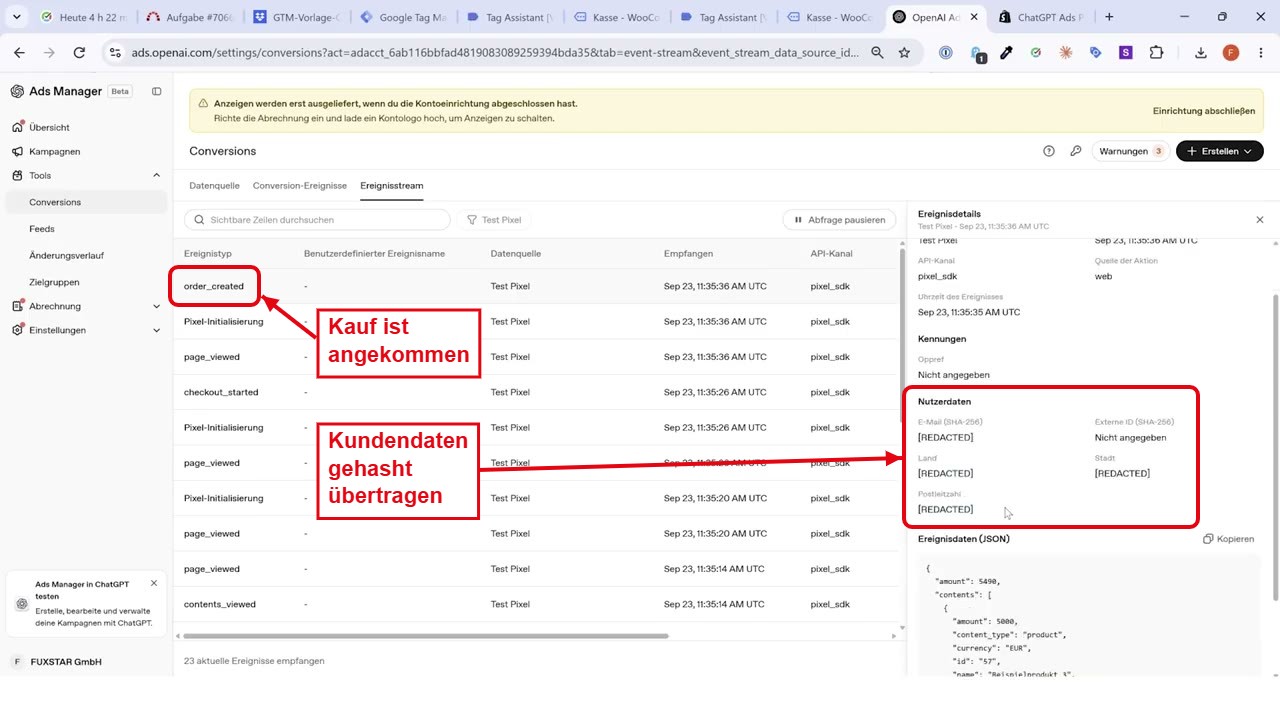
Task: Click the zoom magnifier icon in the address bar
Action: [x=877, y=53]
